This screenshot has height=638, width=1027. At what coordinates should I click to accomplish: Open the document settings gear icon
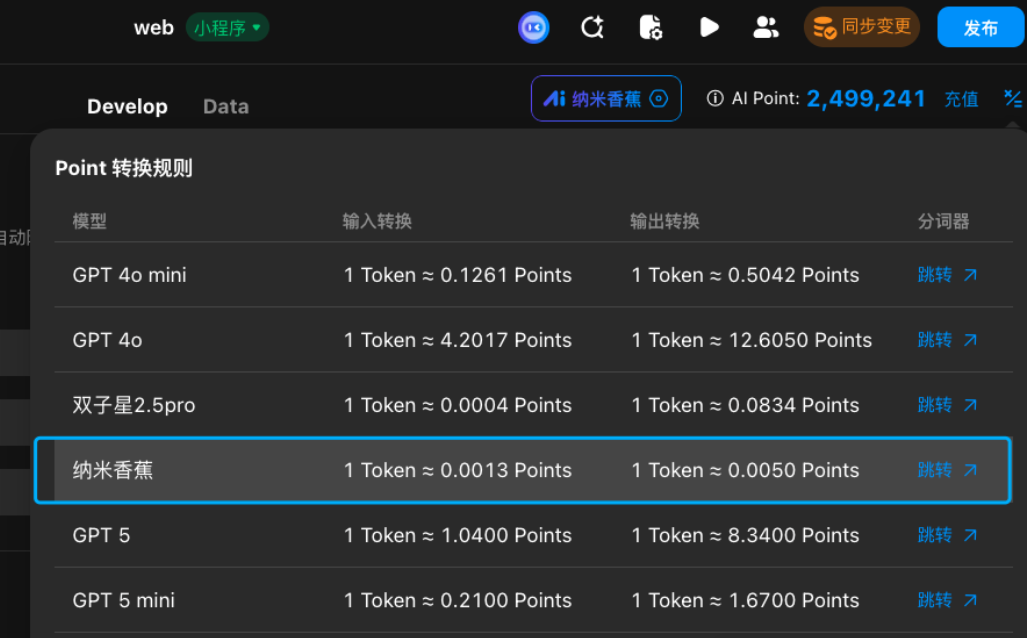pos(650,28)
